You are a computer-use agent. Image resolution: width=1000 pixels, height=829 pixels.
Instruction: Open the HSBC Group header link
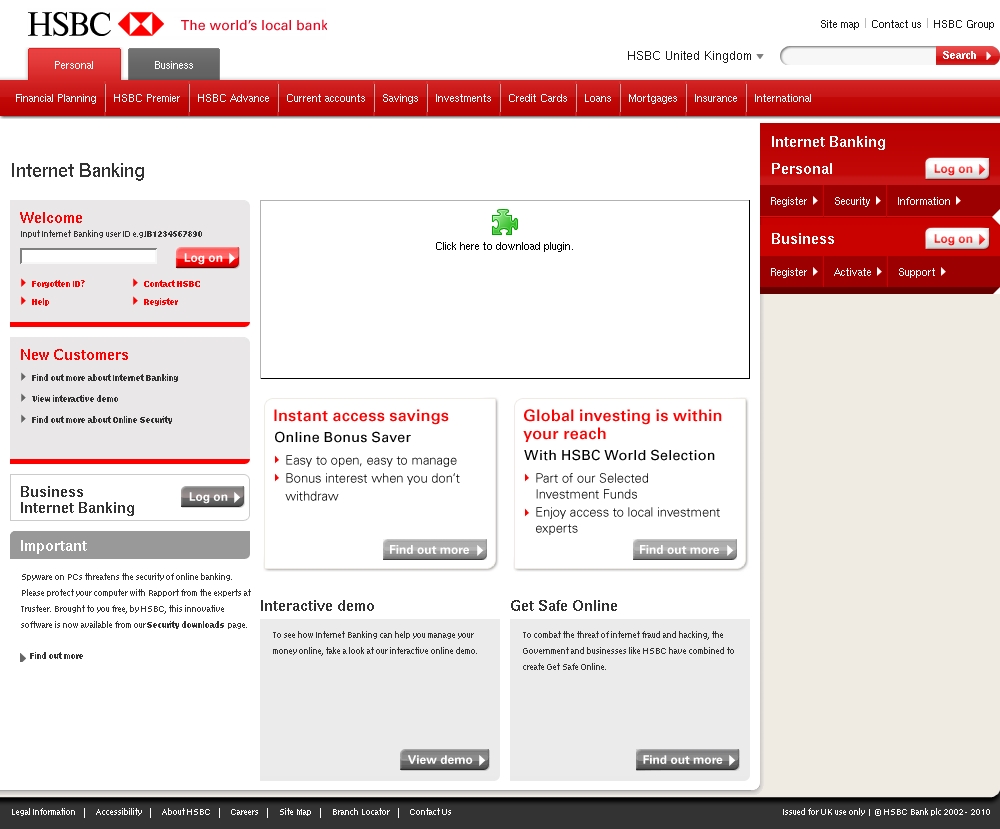click(963, 24)
